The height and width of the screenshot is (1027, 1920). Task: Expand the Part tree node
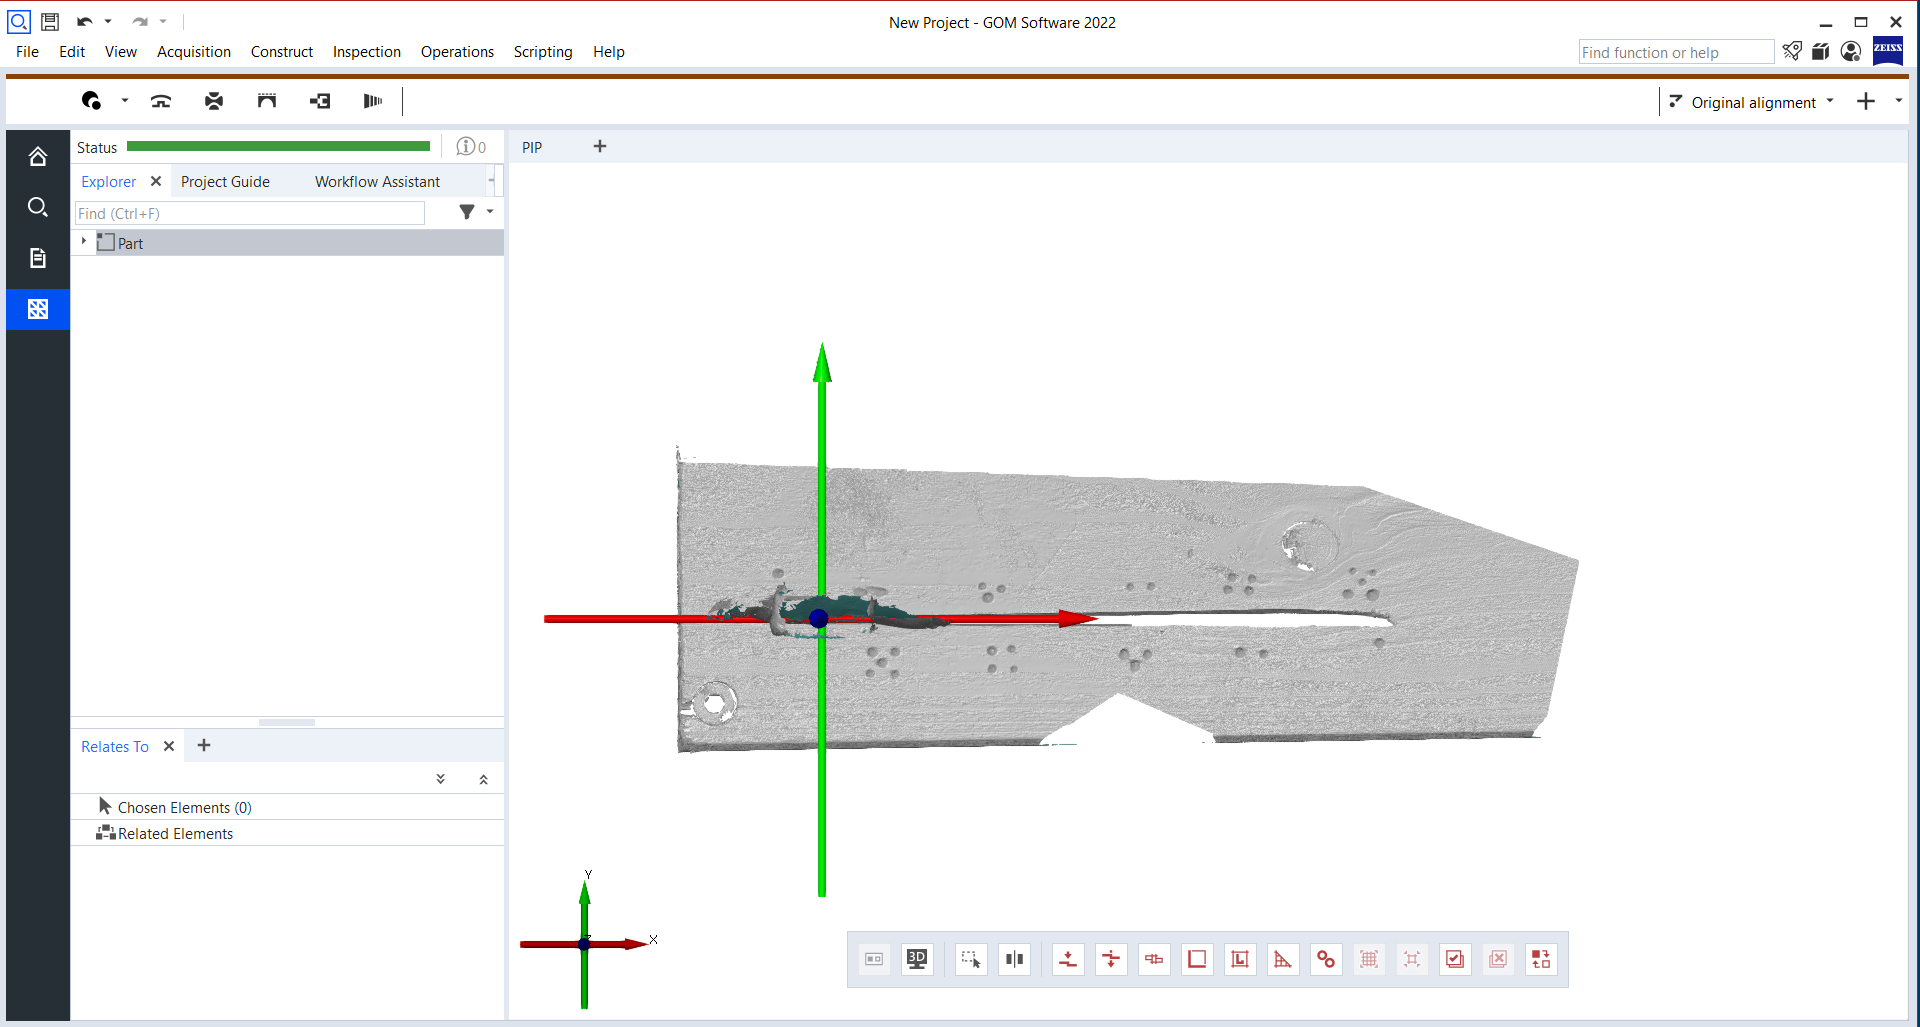coord(84,242)
